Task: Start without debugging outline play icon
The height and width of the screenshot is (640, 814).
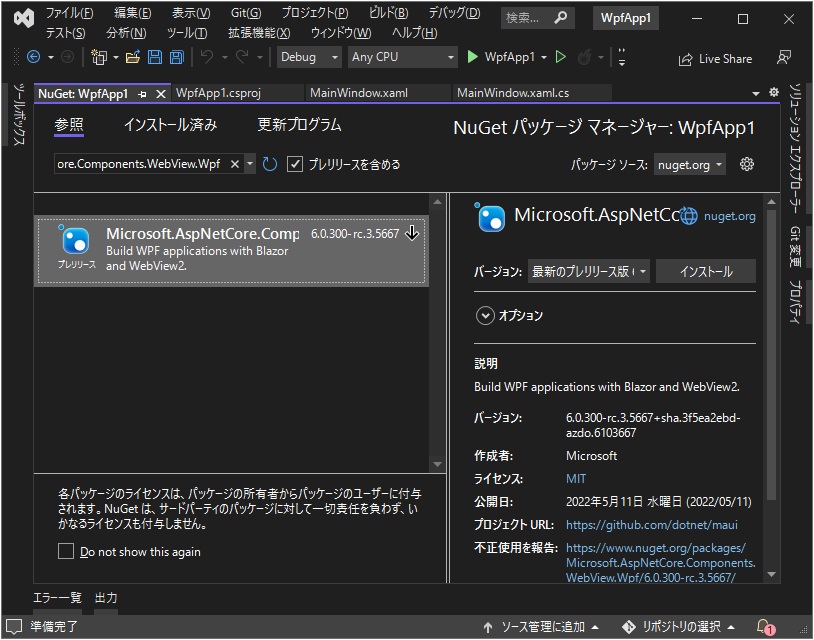Action: coord(561,57)
